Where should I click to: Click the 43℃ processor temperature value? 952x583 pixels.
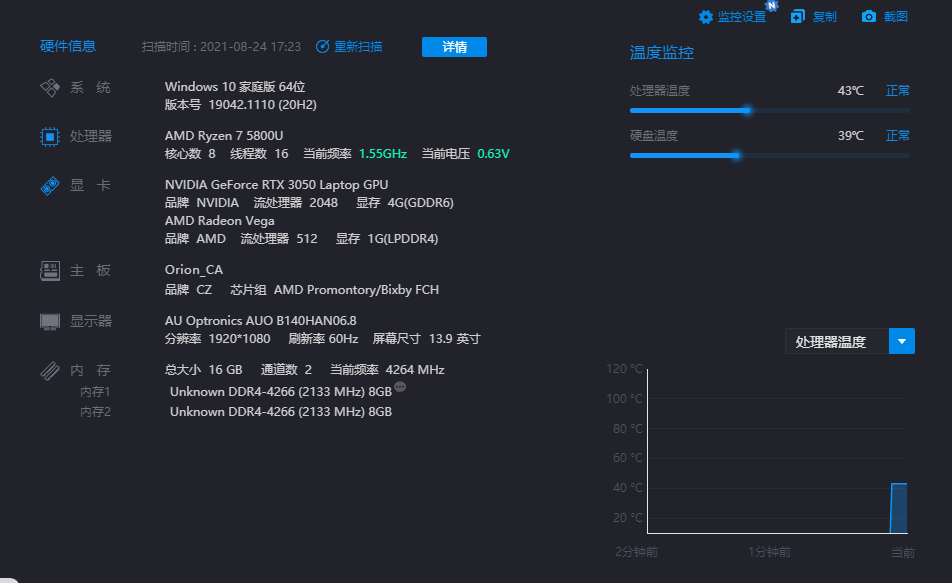click(x=851, y=90)
